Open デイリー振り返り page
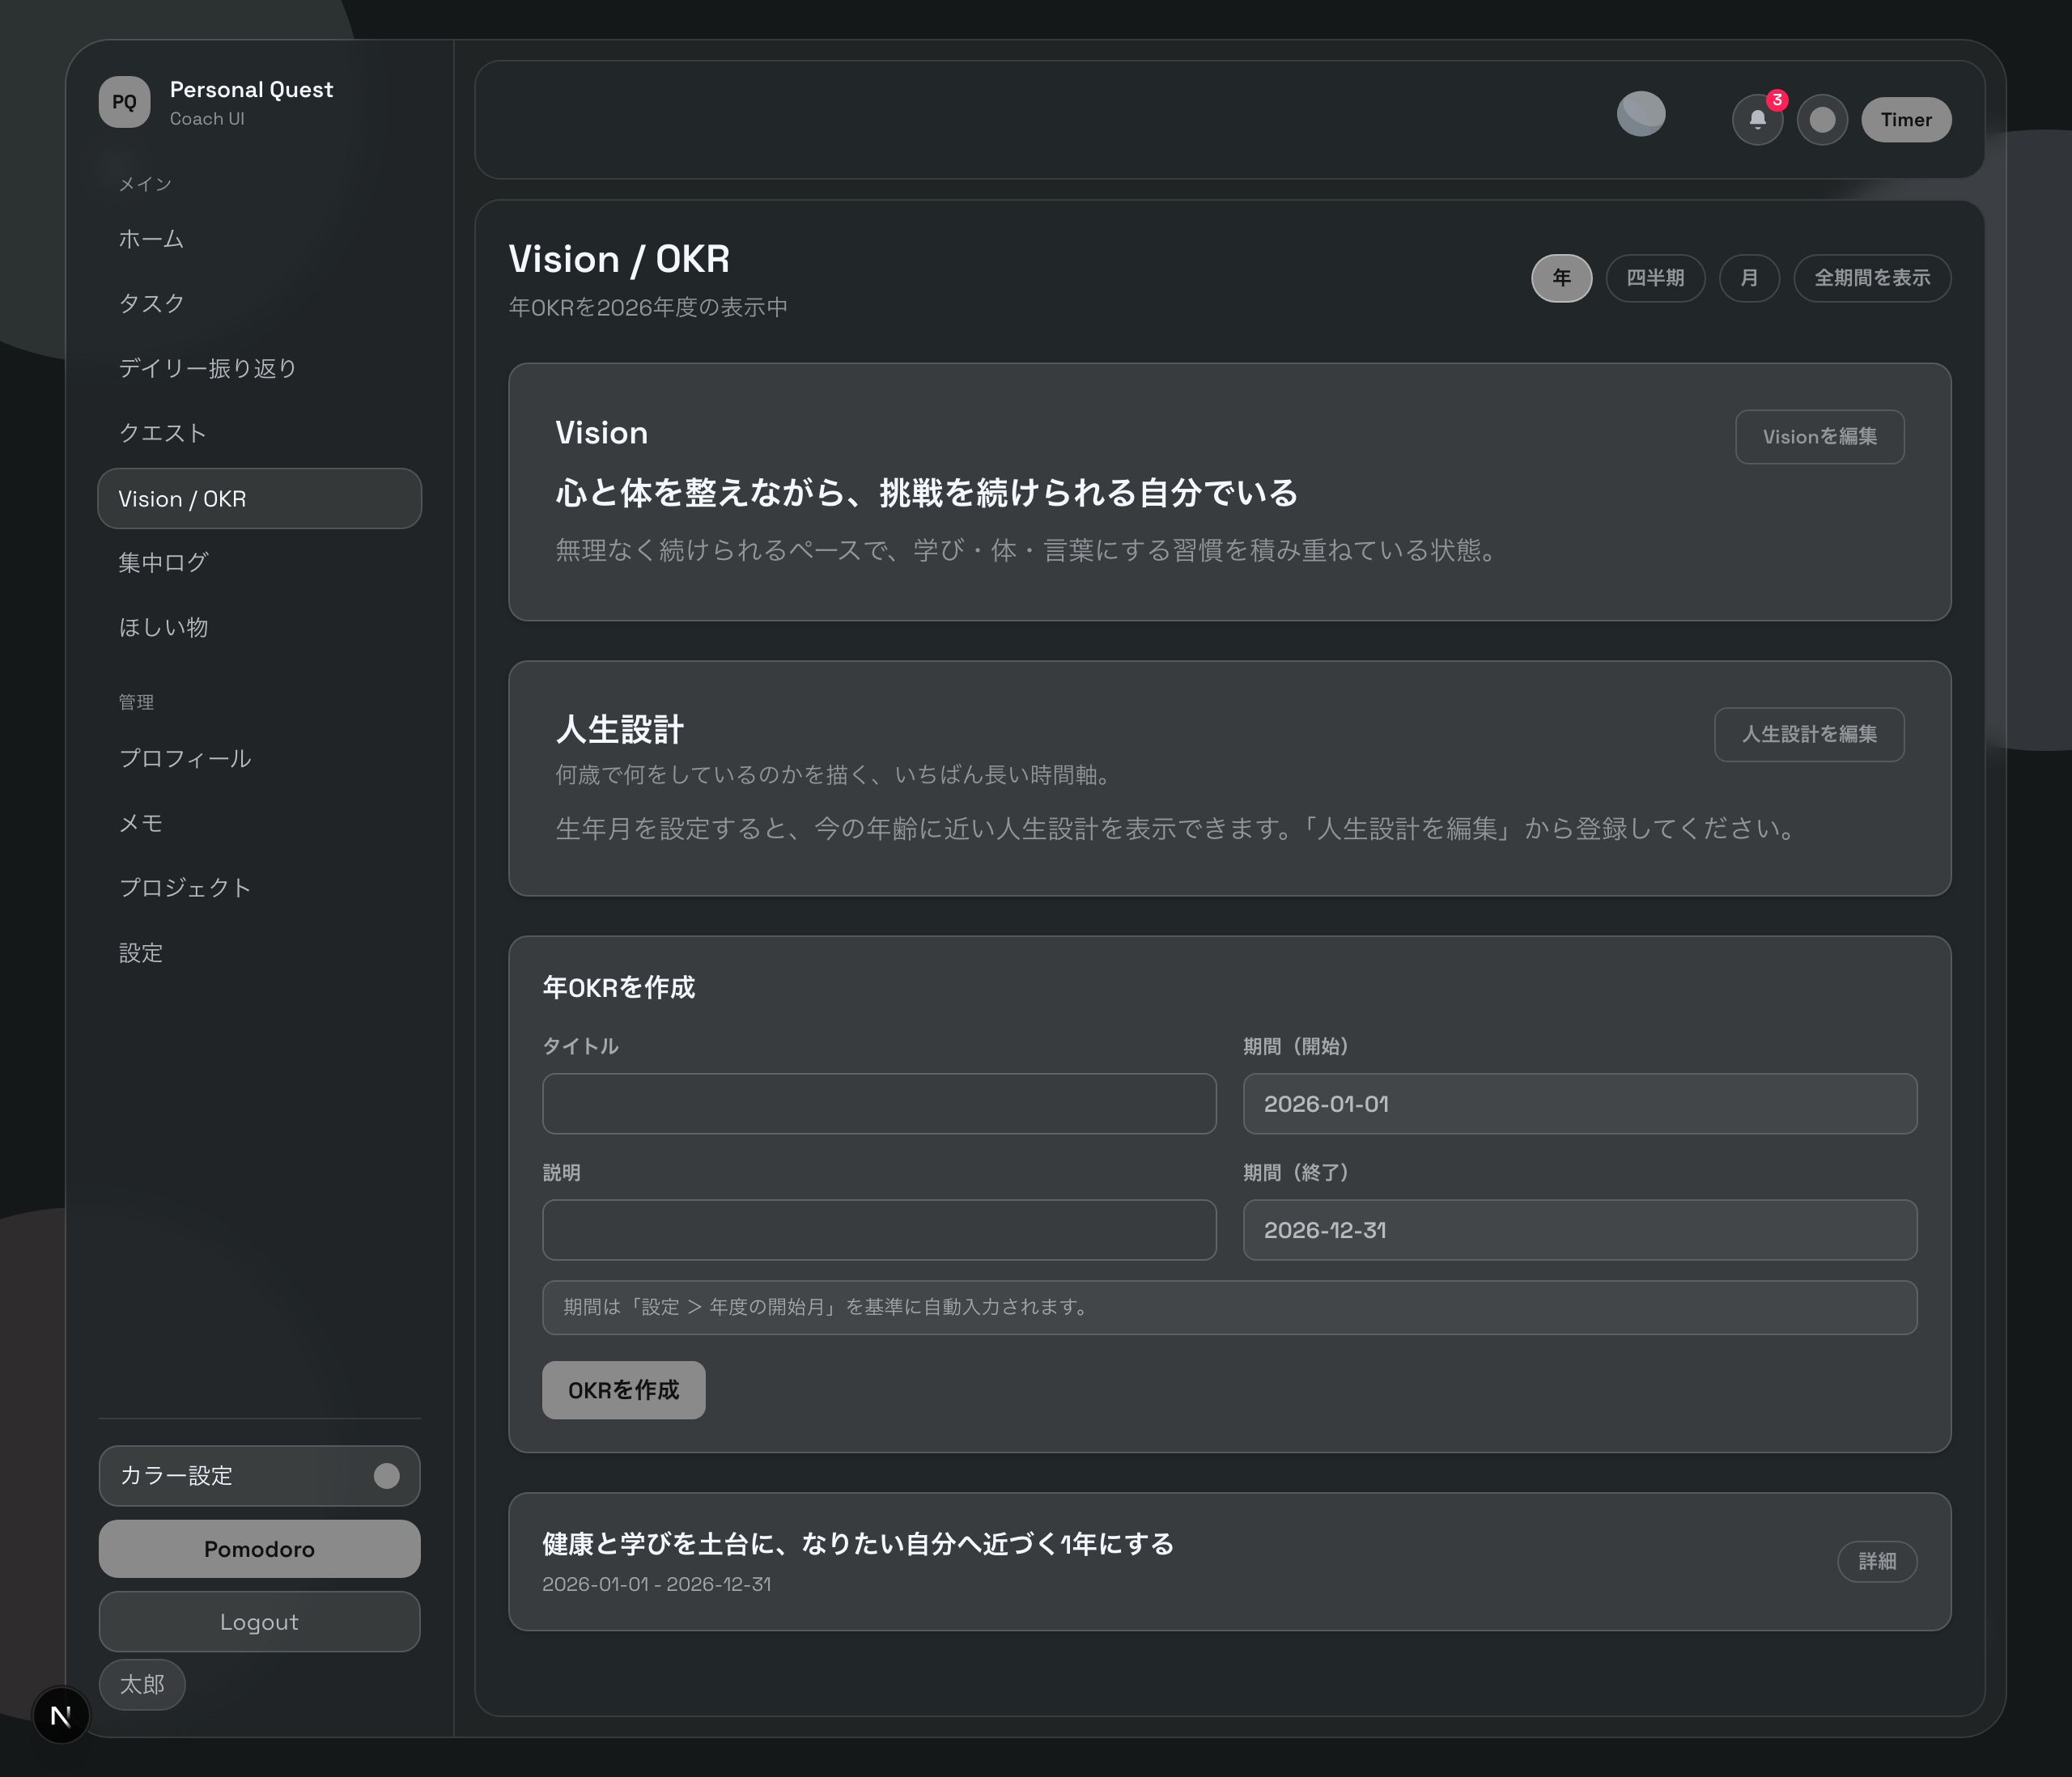 [259, 369]
